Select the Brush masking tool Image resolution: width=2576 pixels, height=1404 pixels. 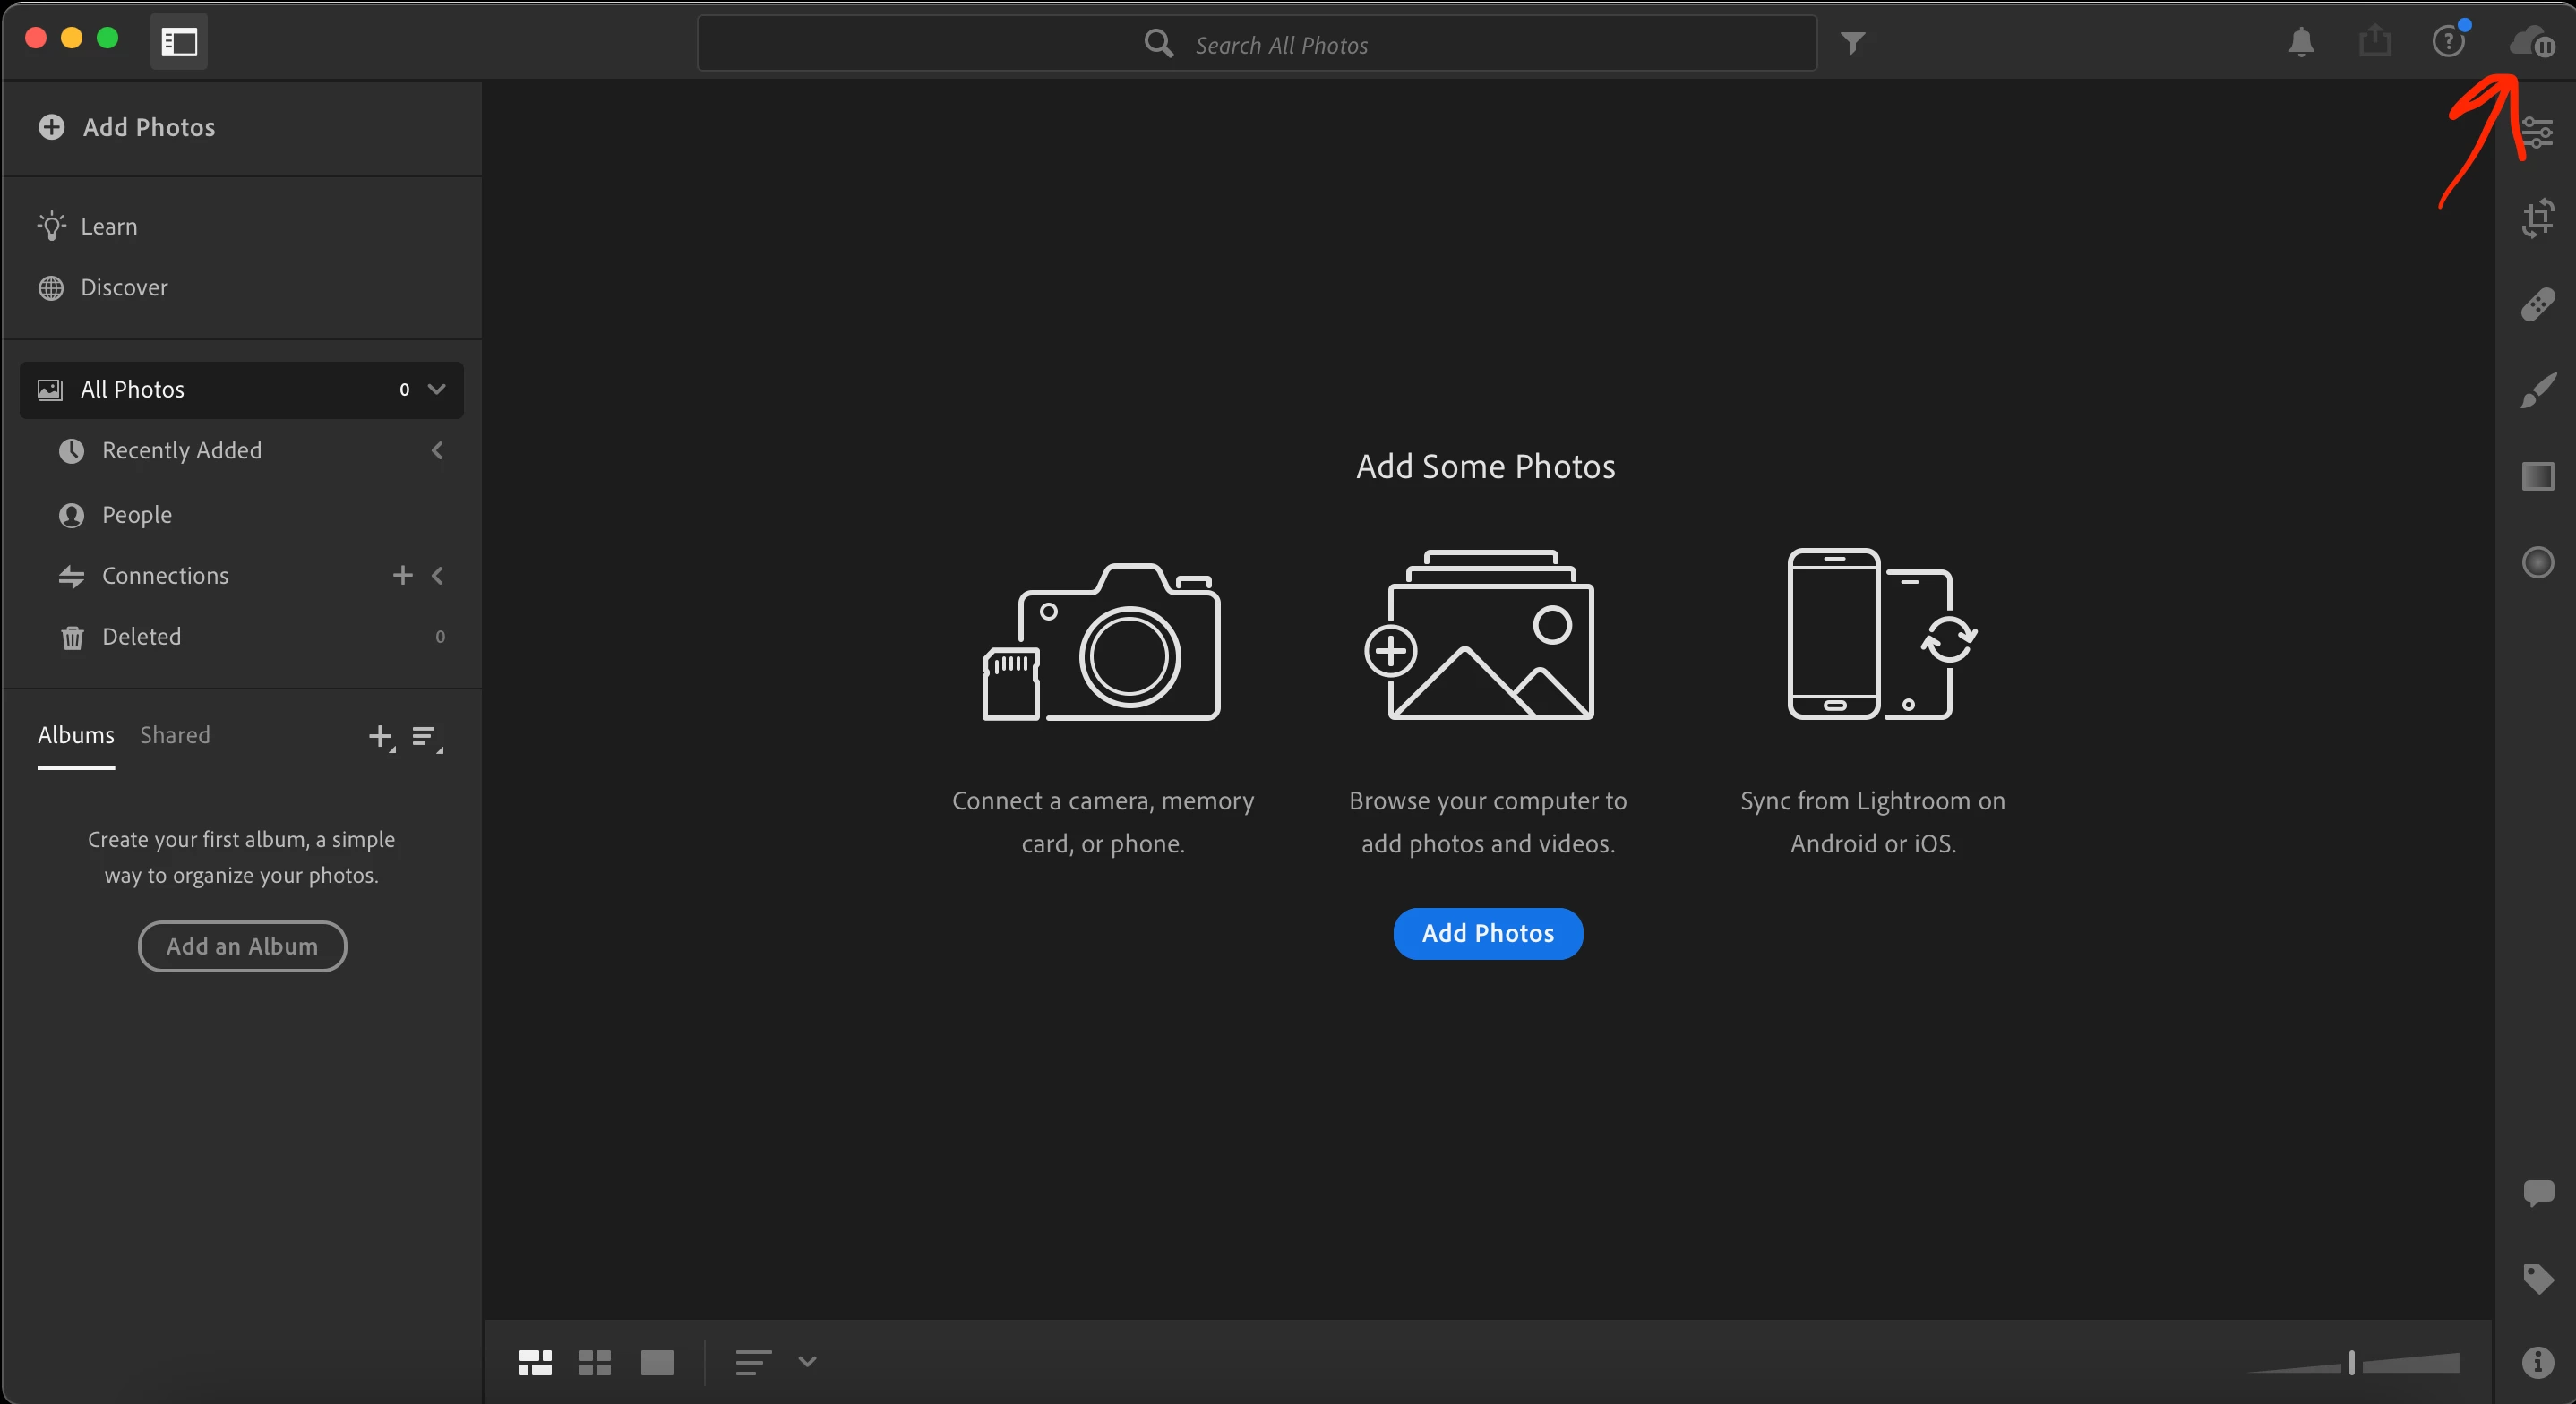pos(2538,390)
